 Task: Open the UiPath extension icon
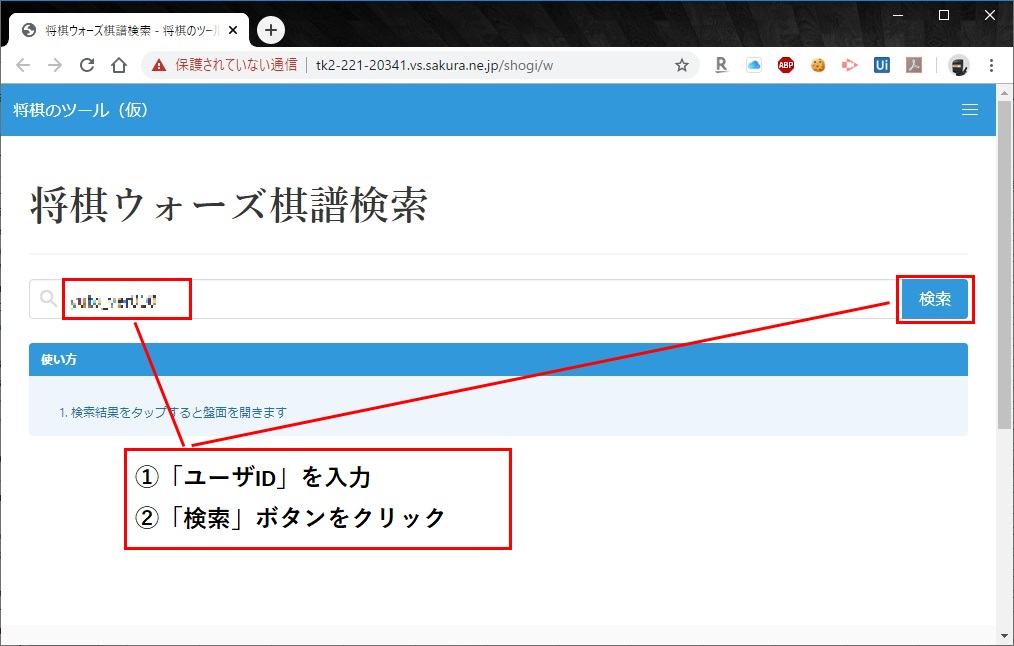point(881,65)
